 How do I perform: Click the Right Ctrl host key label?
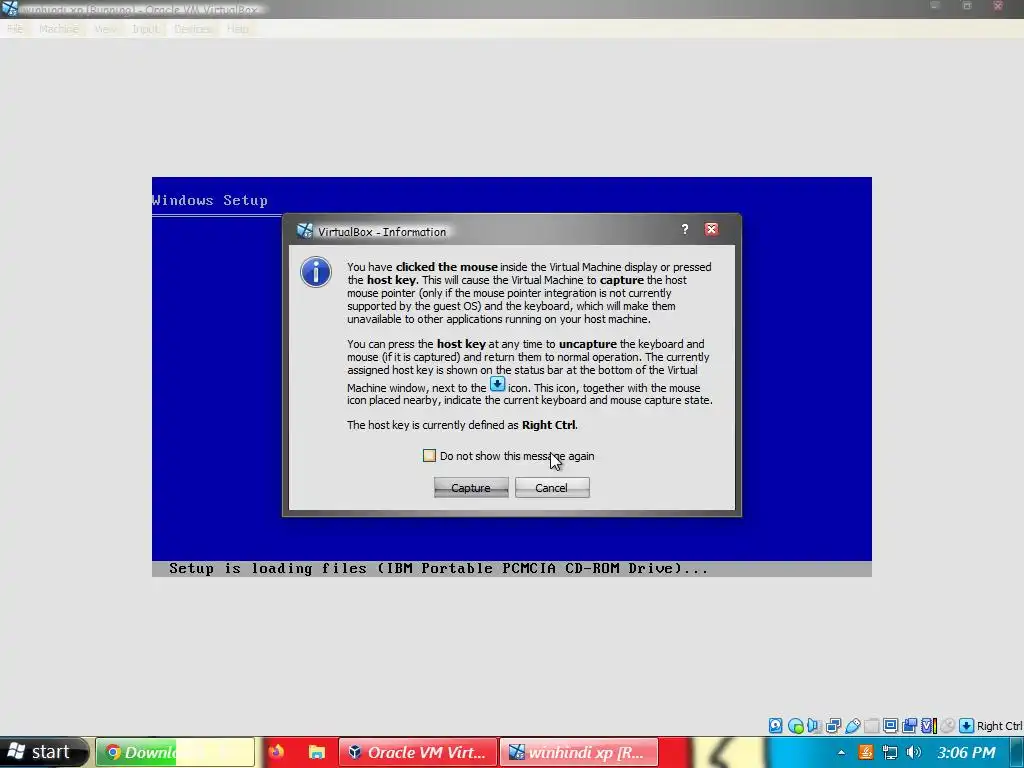pos(999,726)
